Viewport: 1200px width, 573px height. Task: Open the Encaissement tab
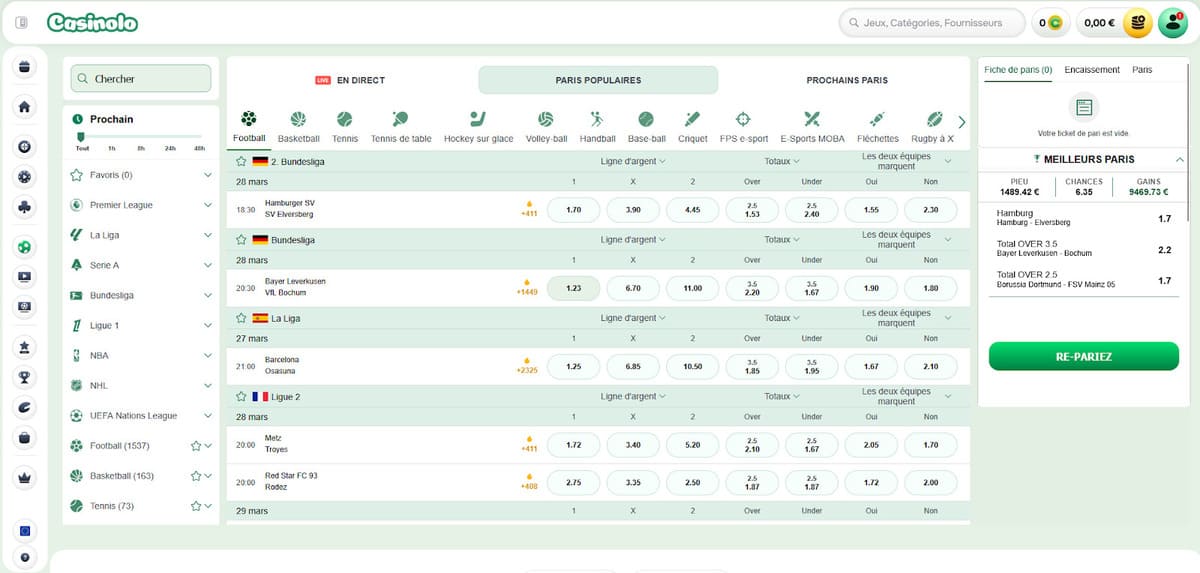(x=1092, y=70)
